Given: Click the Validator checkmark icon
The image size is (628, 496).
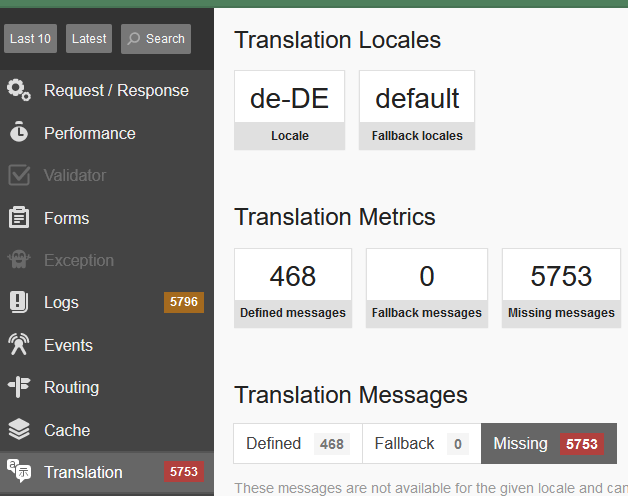Looking at the screenshot, I should 19,175.
